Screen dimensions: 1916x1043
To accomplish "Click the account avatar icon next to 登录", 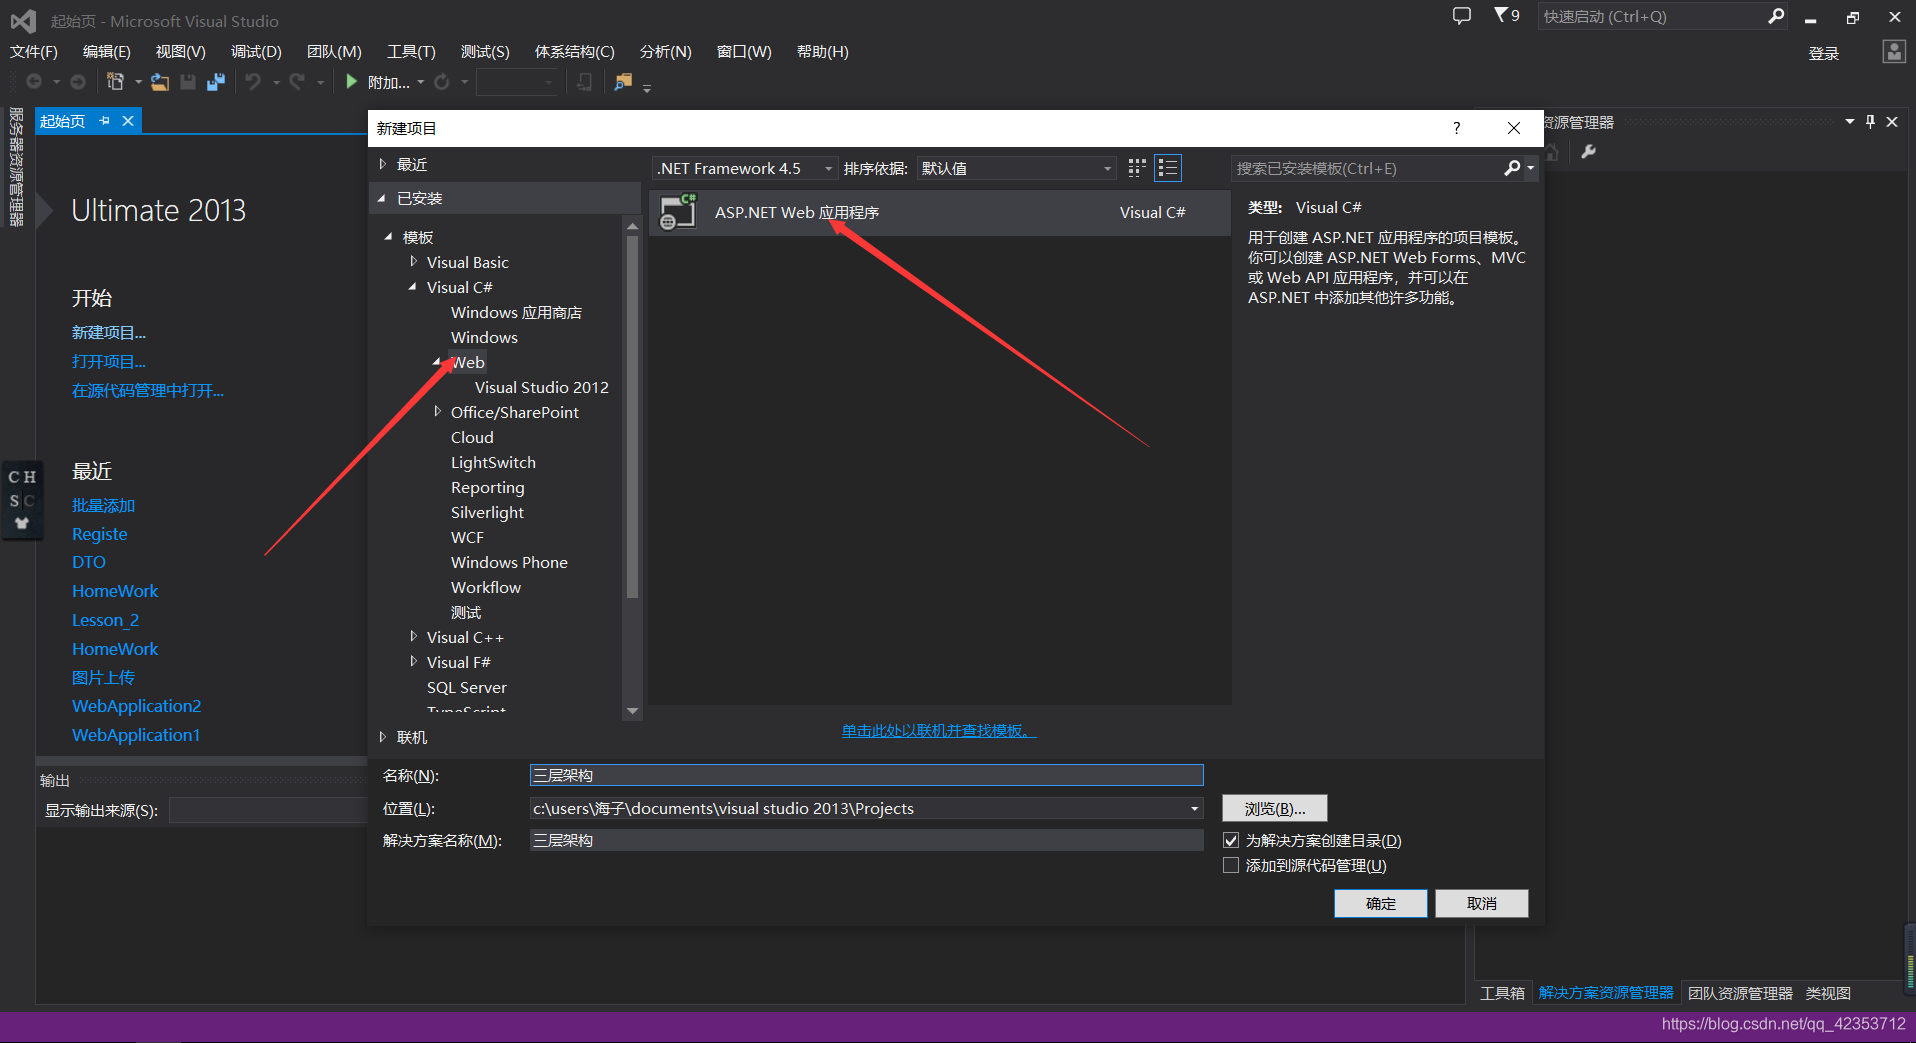I will [1893, 52].
